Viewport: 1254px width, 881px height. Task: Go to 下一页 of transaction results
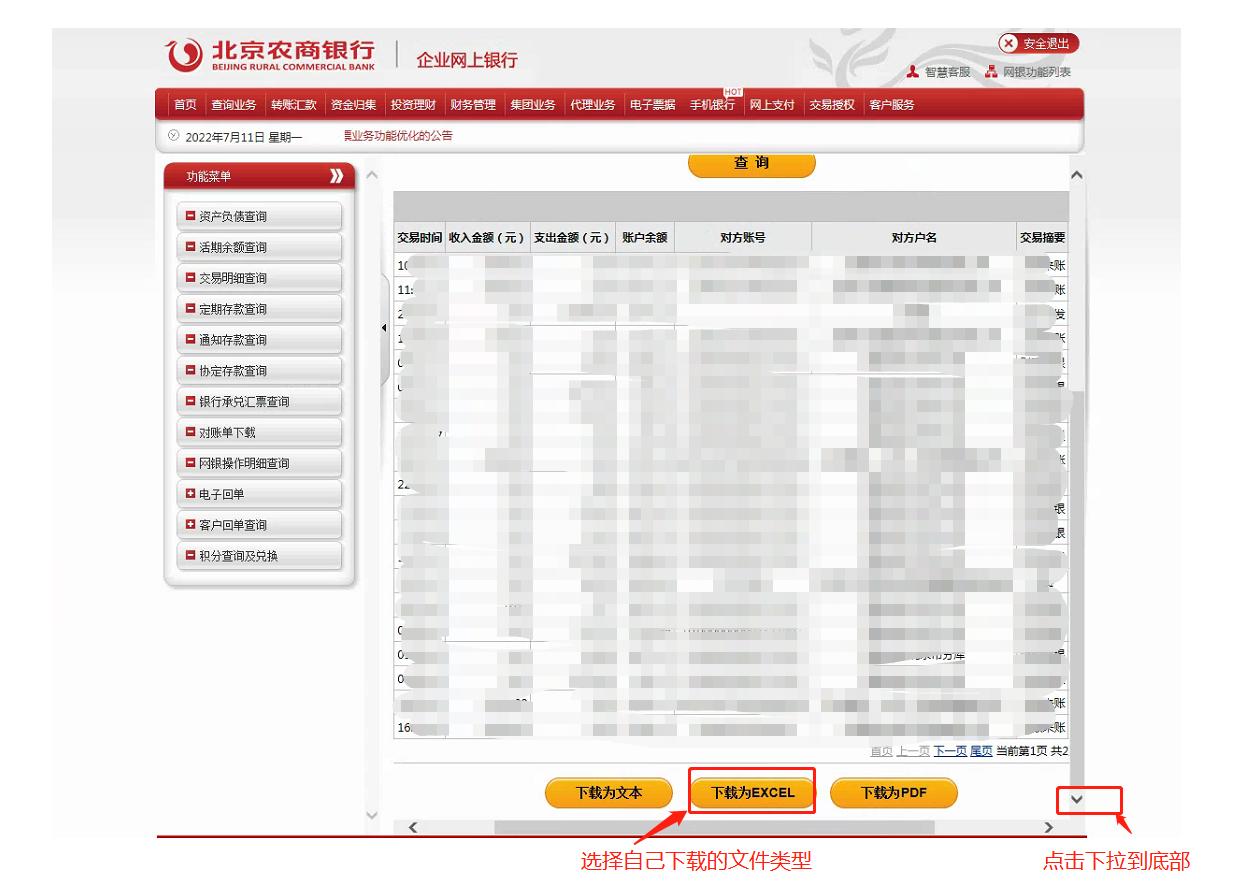pyautogui.click(x=950, y=751)
